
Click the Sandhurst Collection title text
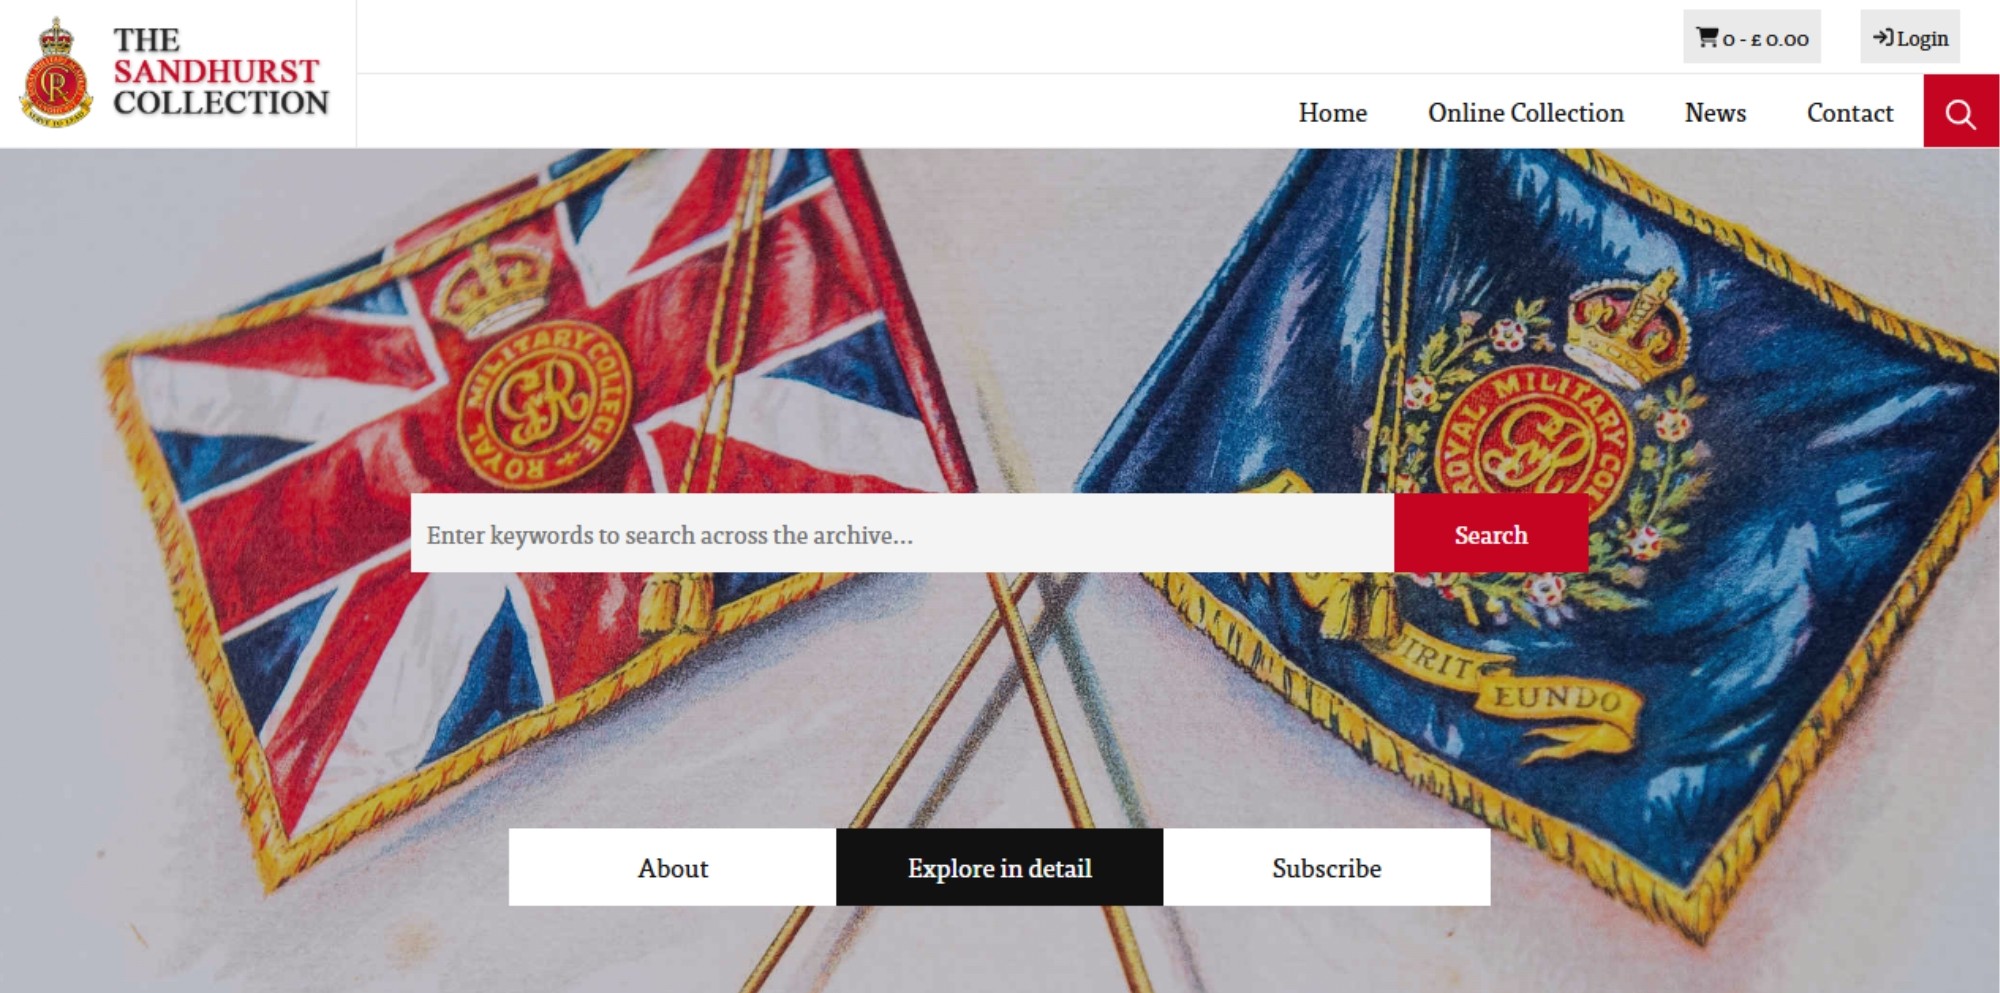pyautogui.click(x=220, y=71)
